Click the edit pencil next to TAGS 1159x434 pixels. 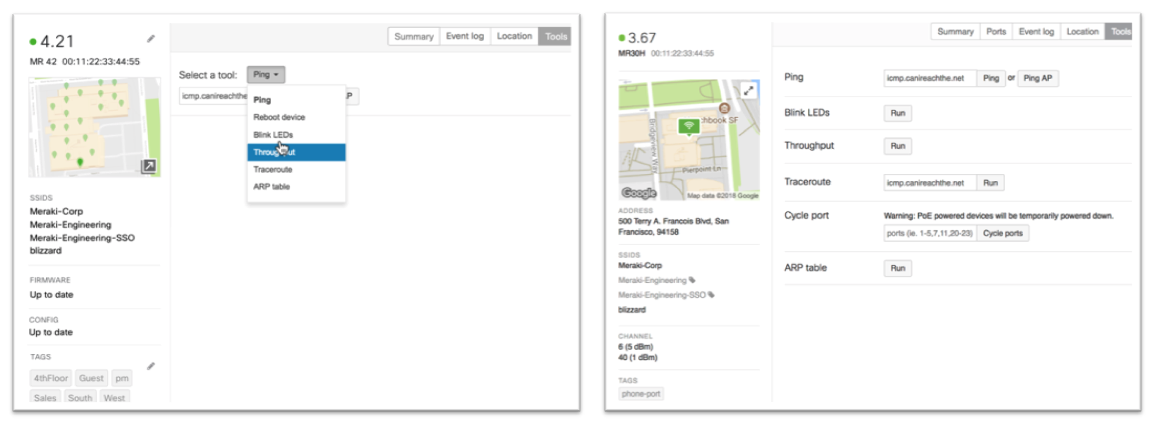tap(151, 366)
